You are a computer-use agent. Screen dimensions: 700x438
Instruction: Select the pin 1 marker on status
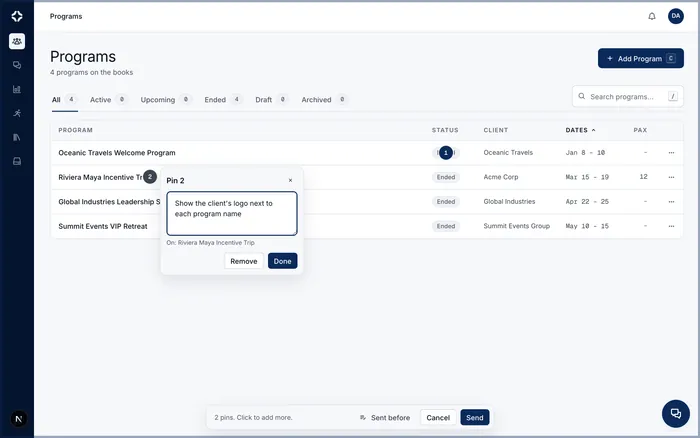click(x=446, y=153)
